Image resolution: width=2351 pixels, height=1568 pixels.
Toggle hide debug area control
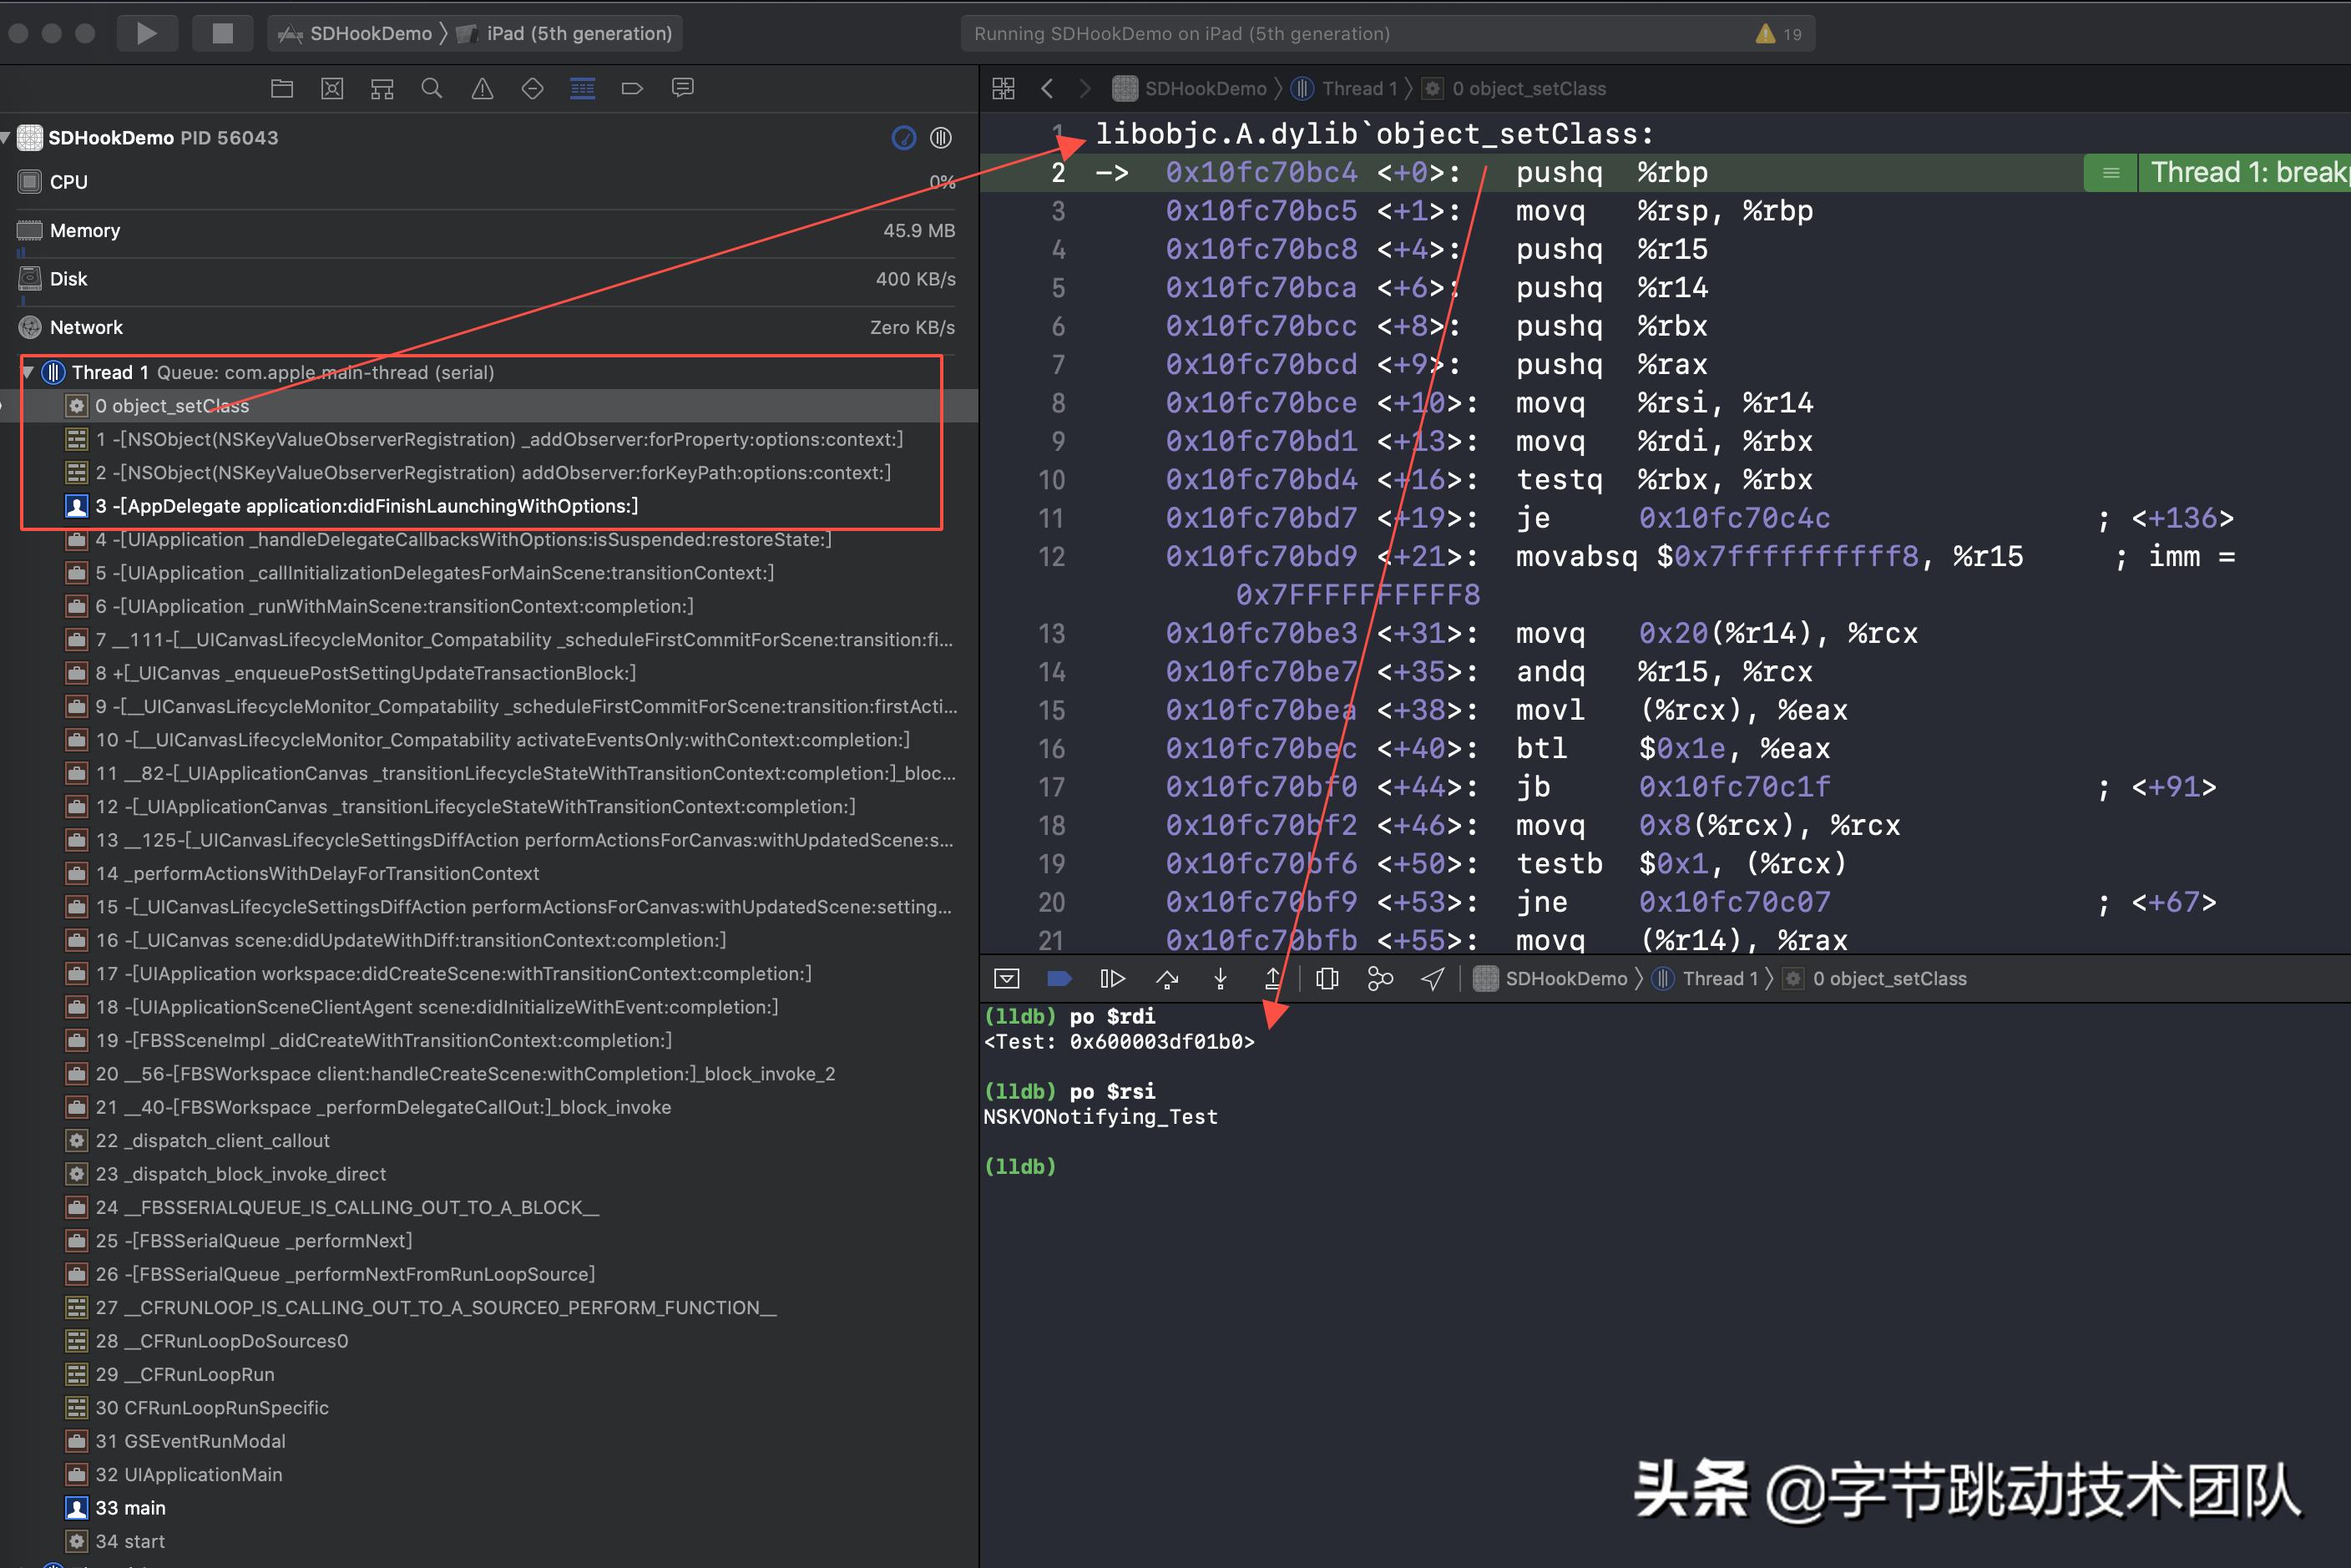click(1007, 978)
